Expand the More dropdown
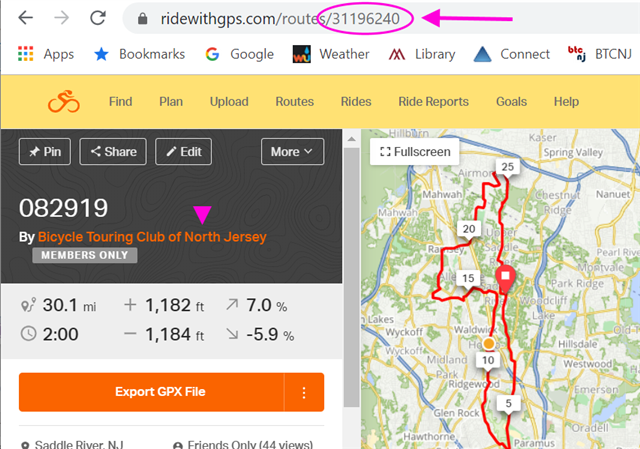640x449 pixels. tap(293, 151)
